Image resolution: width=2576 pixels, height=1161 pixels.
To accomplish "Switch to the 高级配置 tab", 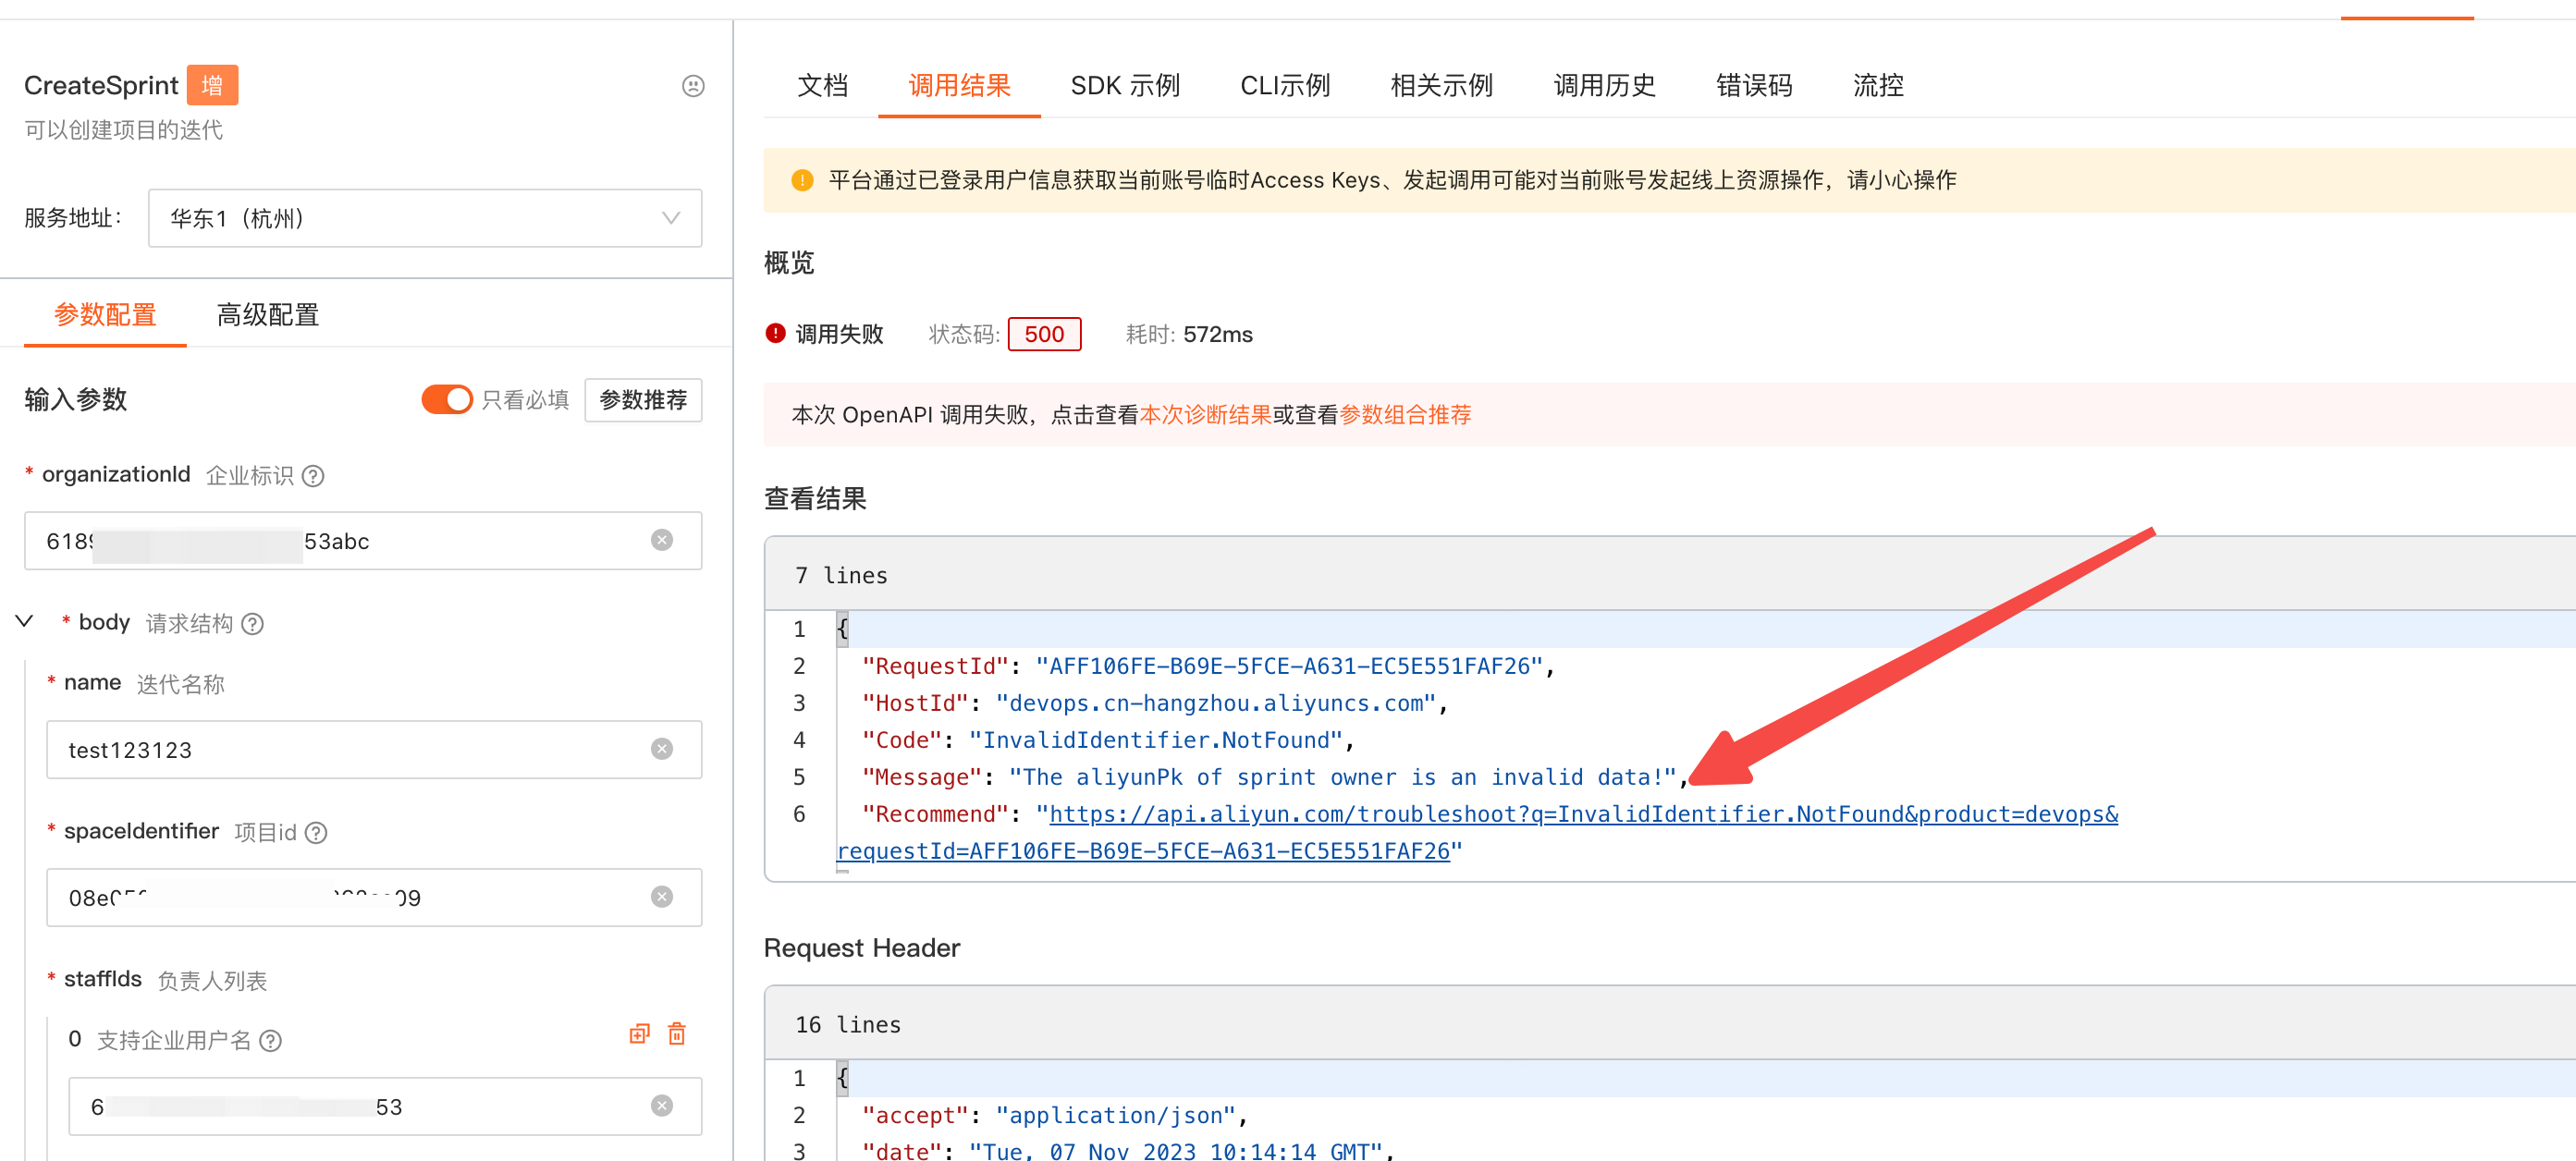I will coord(267,315).
